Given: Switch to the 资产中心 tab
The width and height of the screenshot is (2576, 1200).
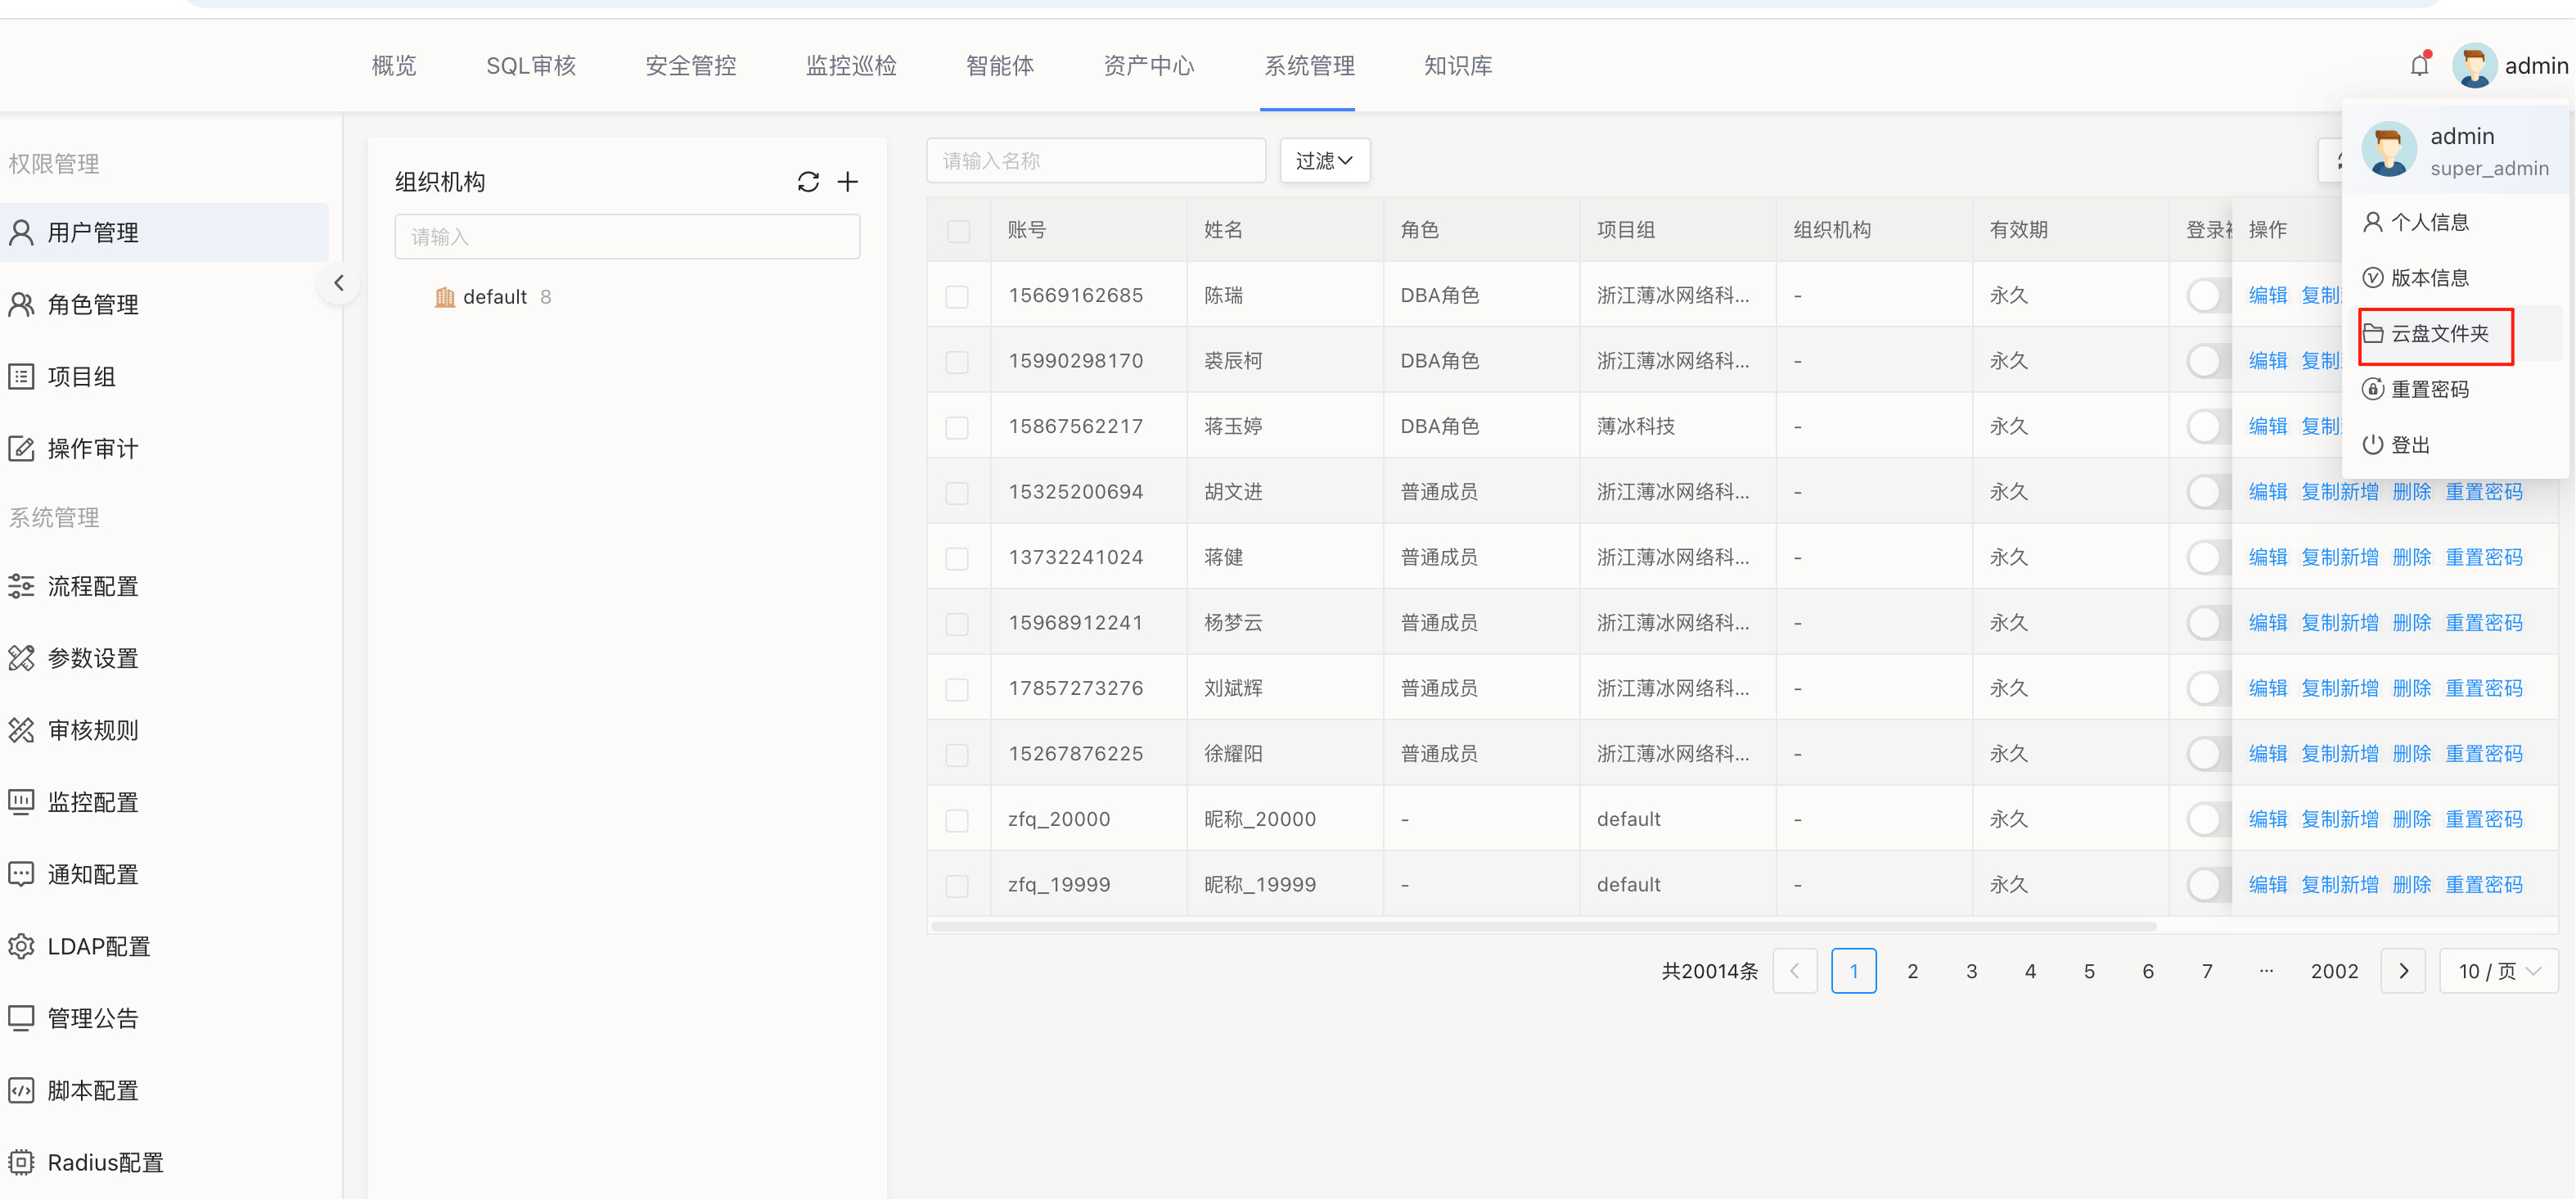Looking at the screenshot, I should (x=1148, y=66).
